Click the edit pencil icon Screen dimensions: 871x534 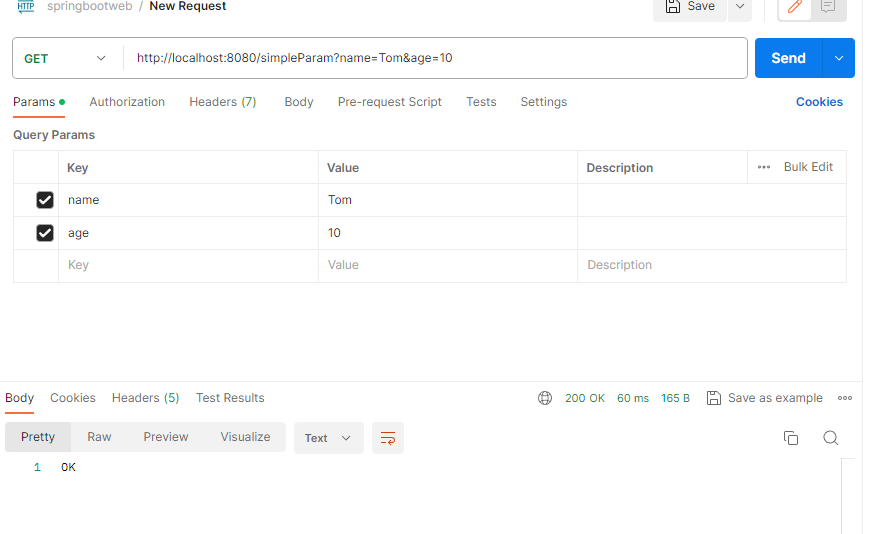point(795,8)
